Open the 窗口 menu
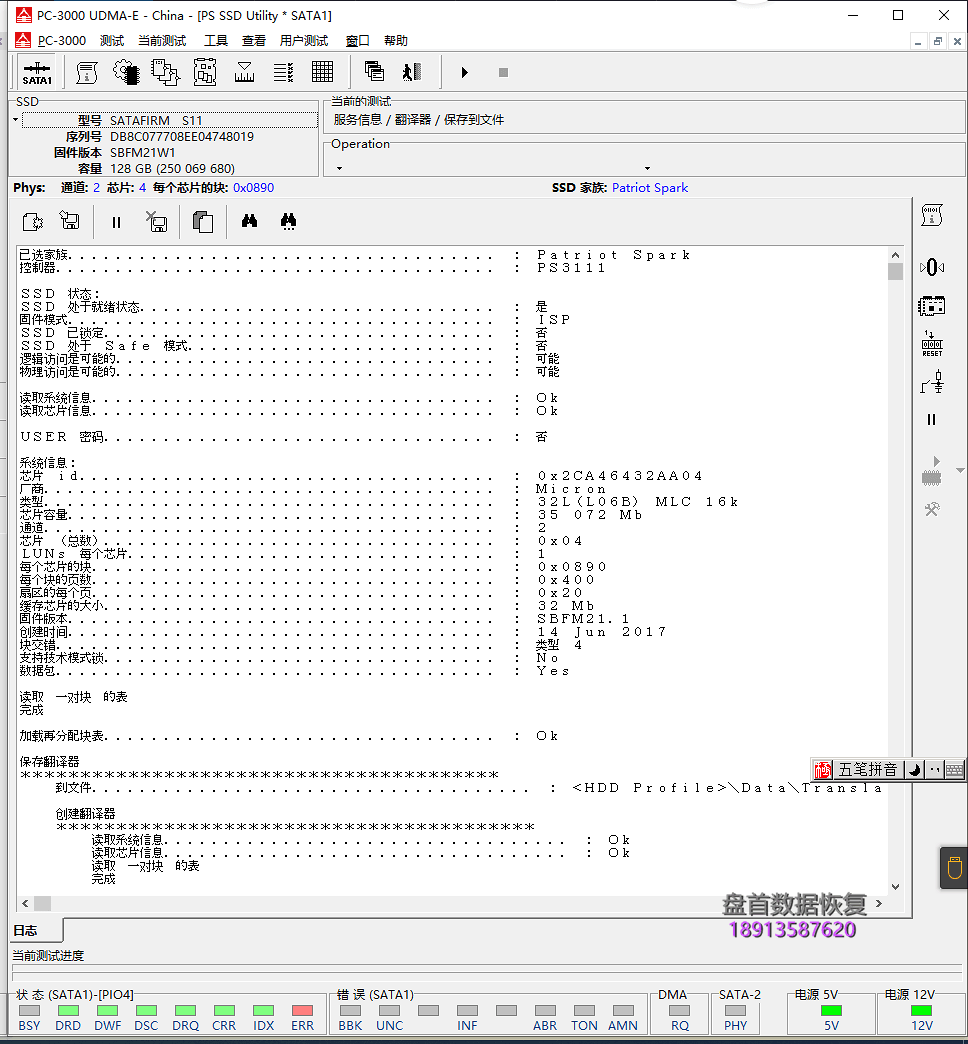Screen dimensions: 968x1044 coord(358,41)
